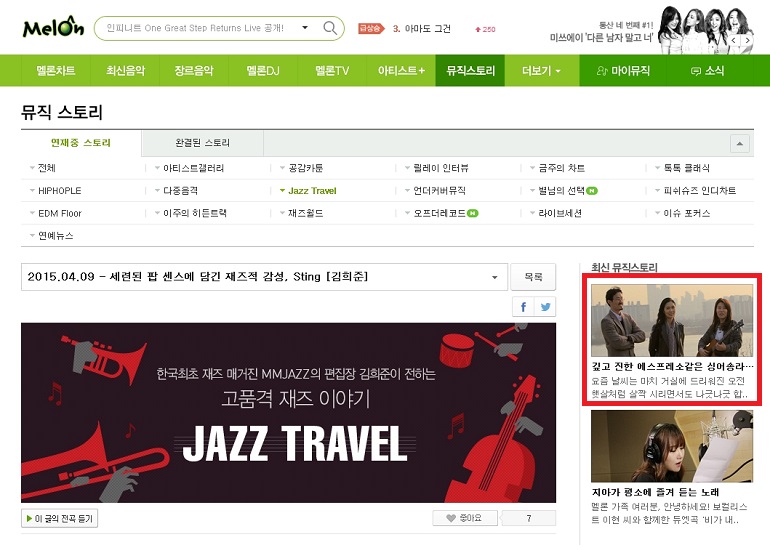Open 지아가 평소에 즐겨 듣는 노래 story

(x=655, y=492)
